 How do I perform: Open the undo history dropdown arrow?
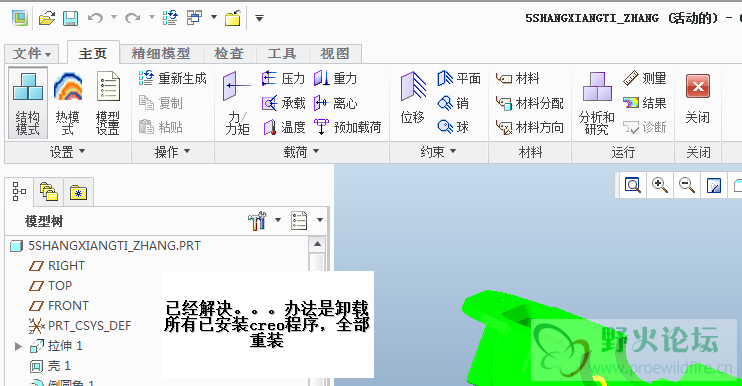click(114, 18)
